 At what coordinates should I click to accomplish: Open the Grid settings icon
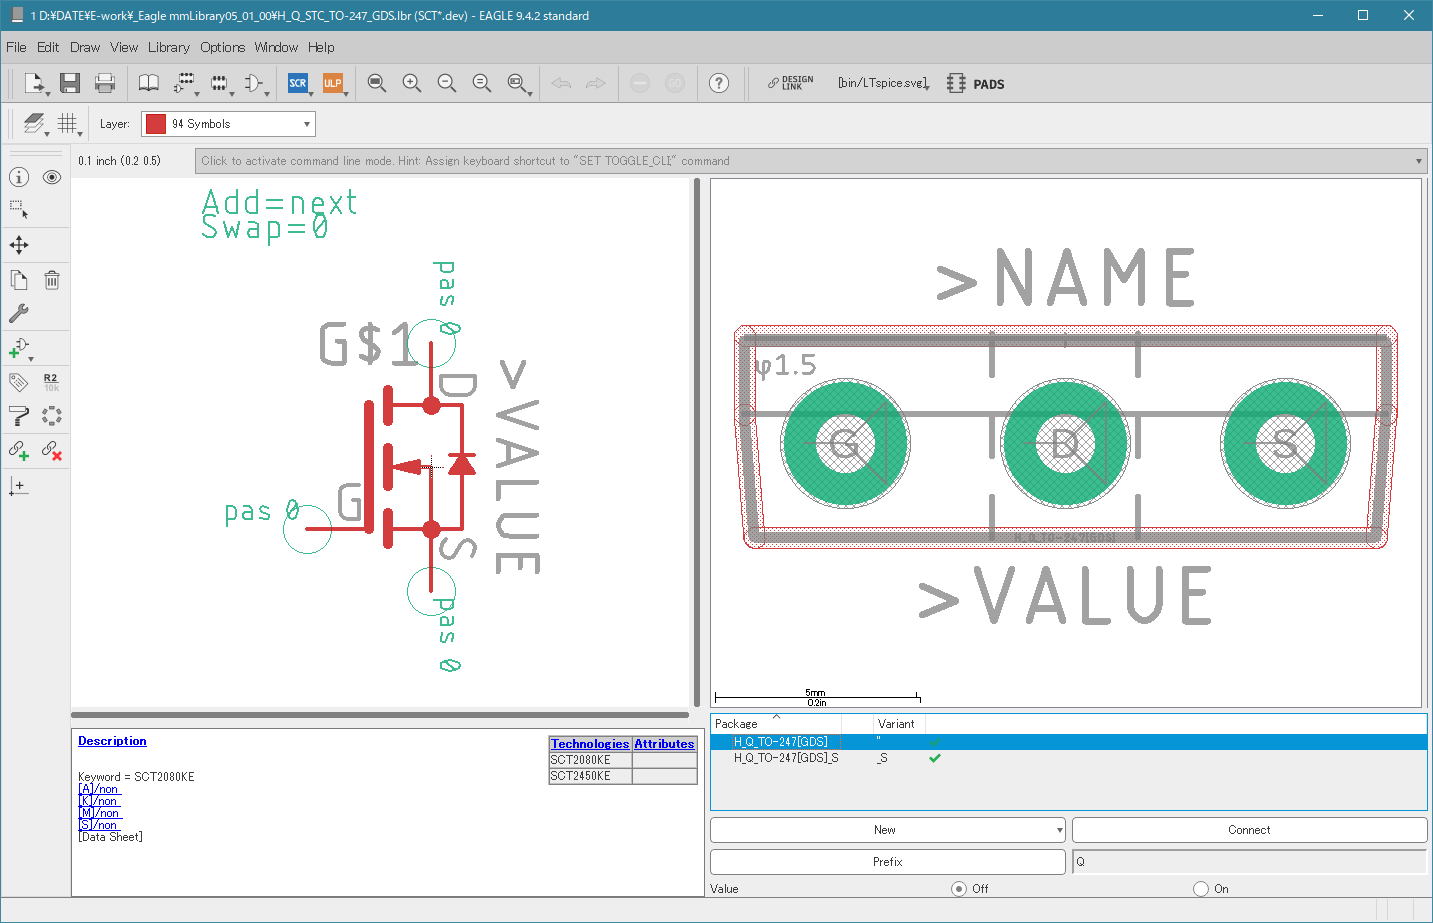(67, 123)
